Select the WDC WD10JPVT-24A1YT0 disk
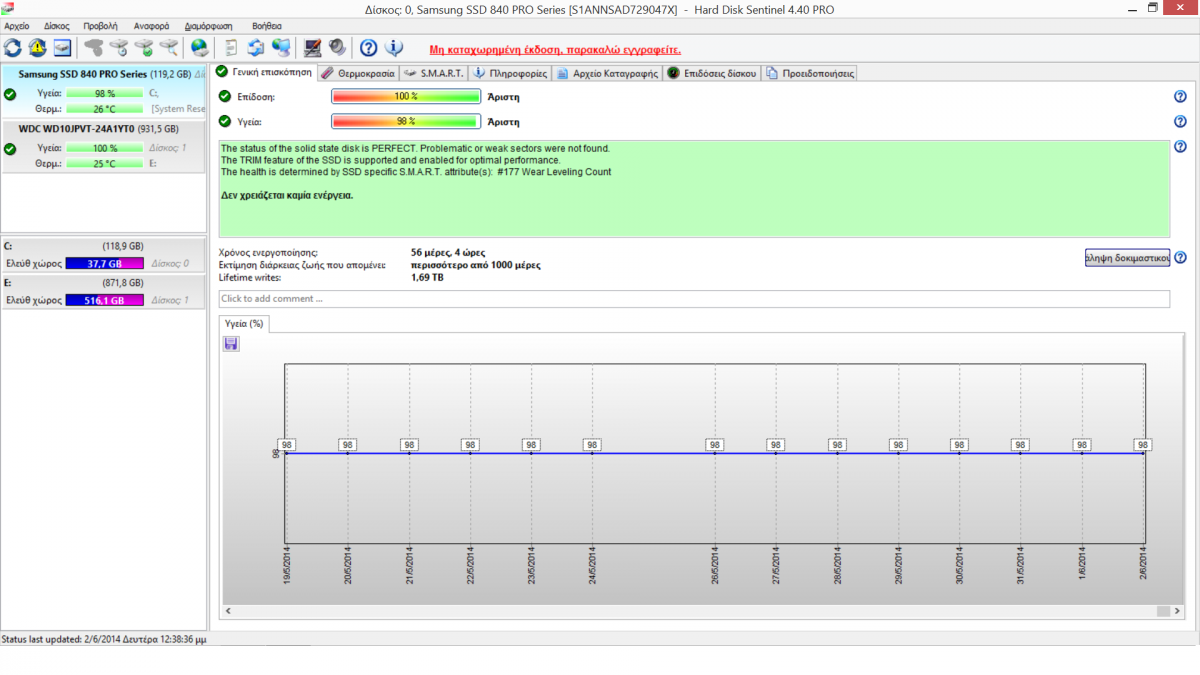1200x675 pixels. [104, 147]
